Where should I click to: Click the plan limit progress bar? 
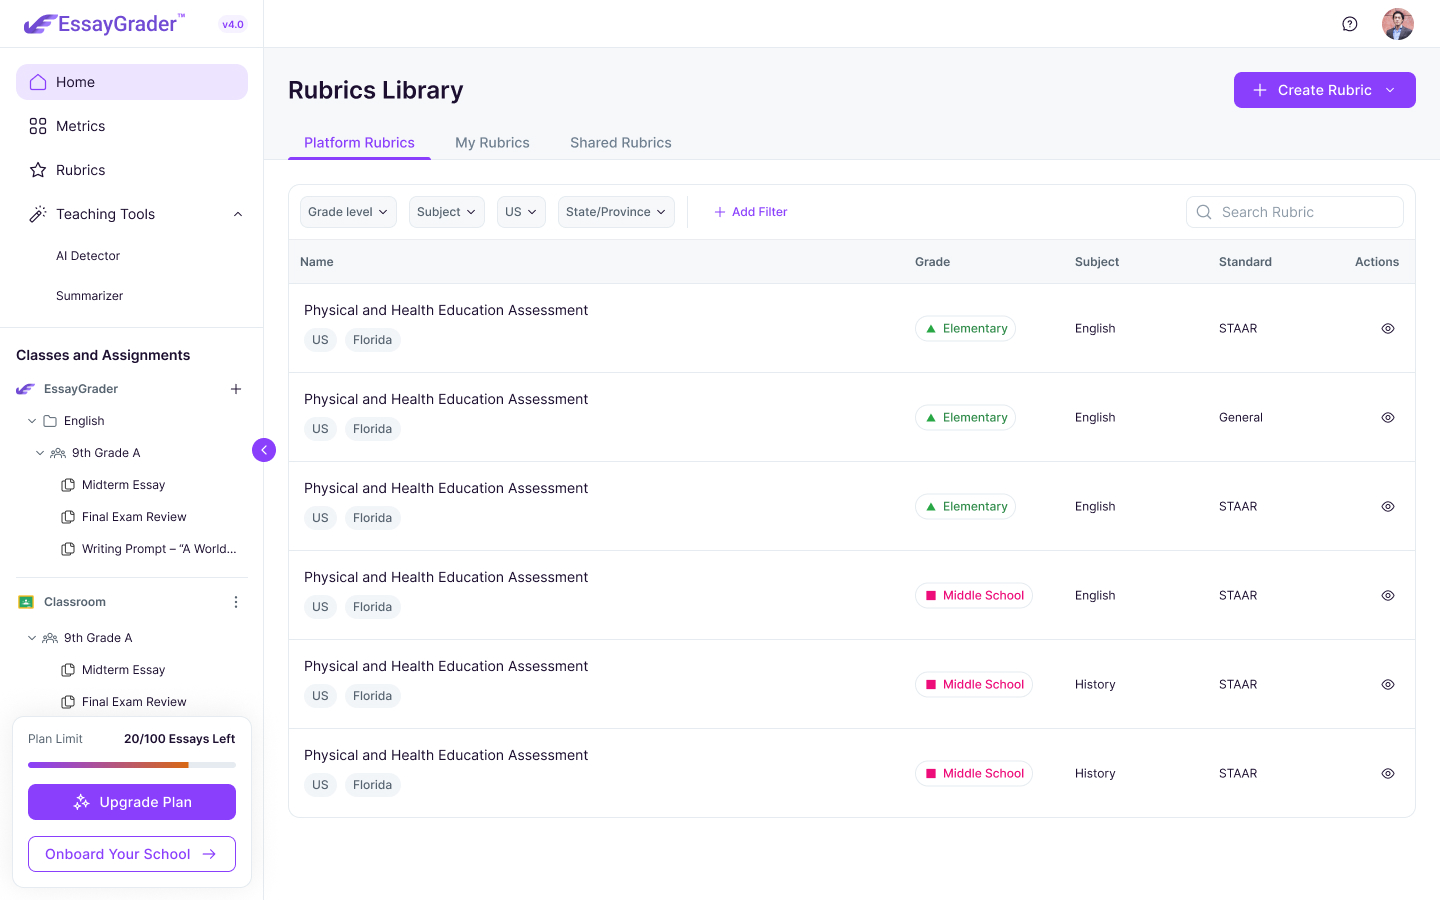(x=132, y=765)
